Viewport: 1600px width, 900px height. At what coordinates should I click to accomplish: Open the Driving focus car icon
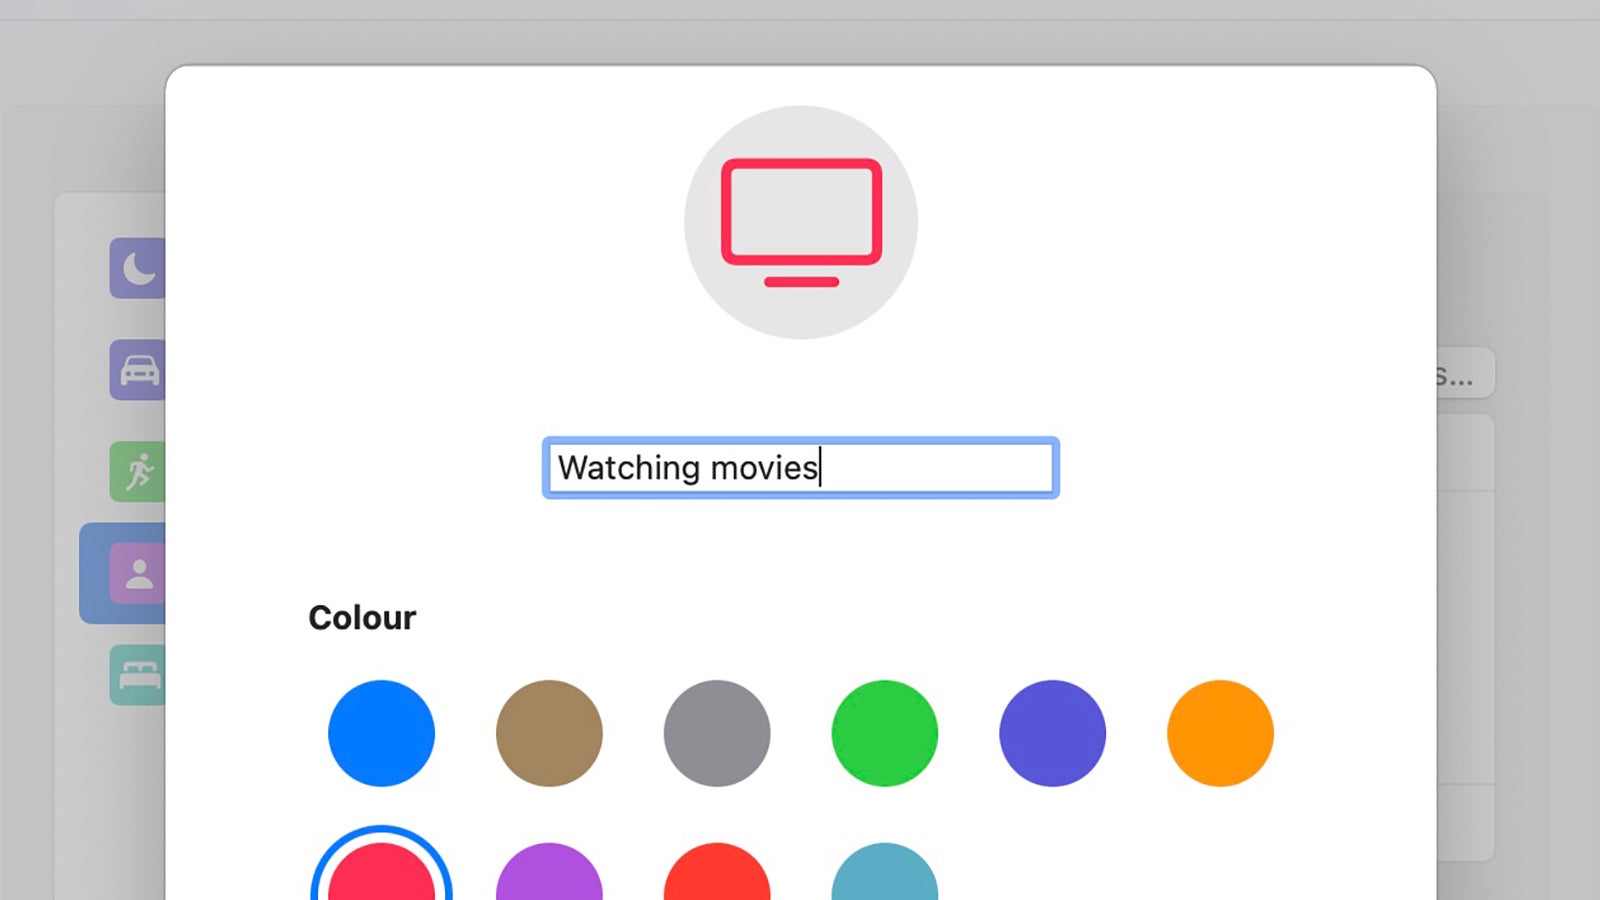(140, 368)
